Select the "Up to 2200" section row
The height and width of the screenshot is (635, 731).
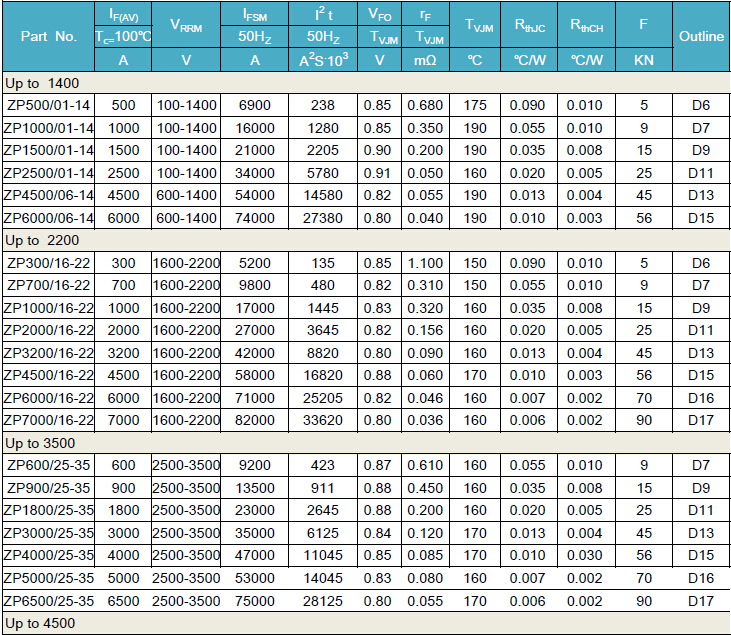click(42, 240)
